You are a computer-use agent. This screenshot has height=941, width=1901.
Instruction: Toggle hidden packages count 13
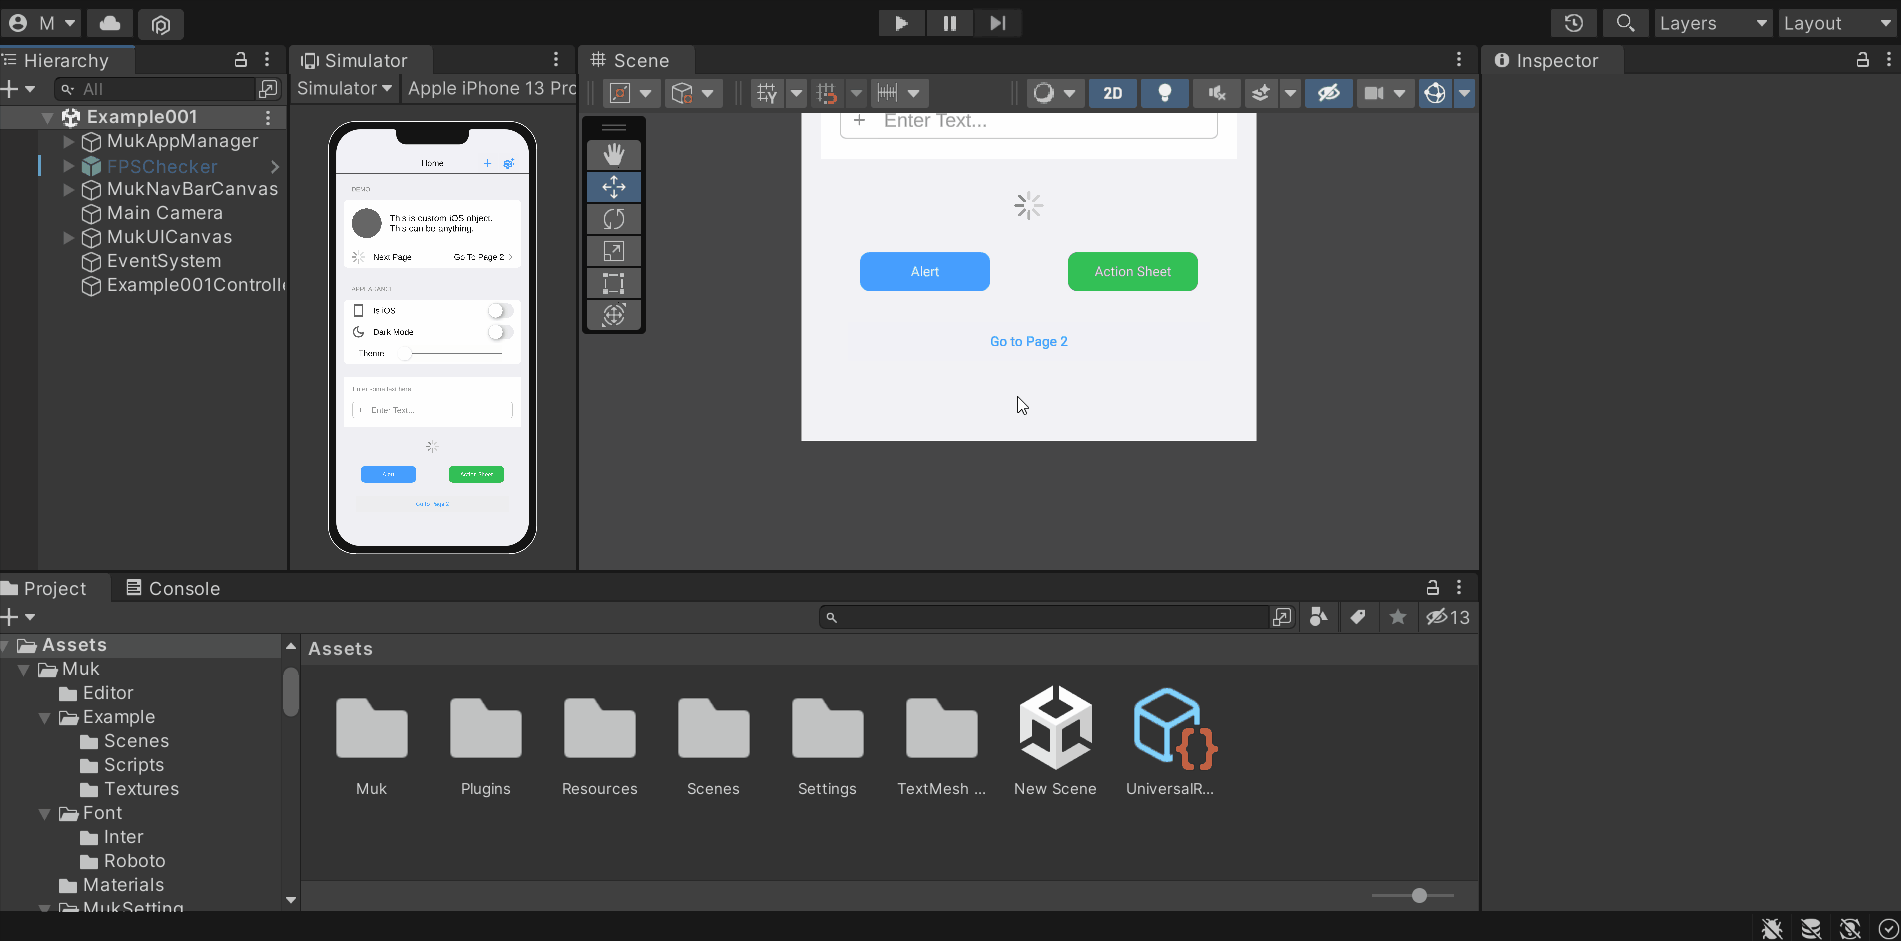[x=1448, y=617]
